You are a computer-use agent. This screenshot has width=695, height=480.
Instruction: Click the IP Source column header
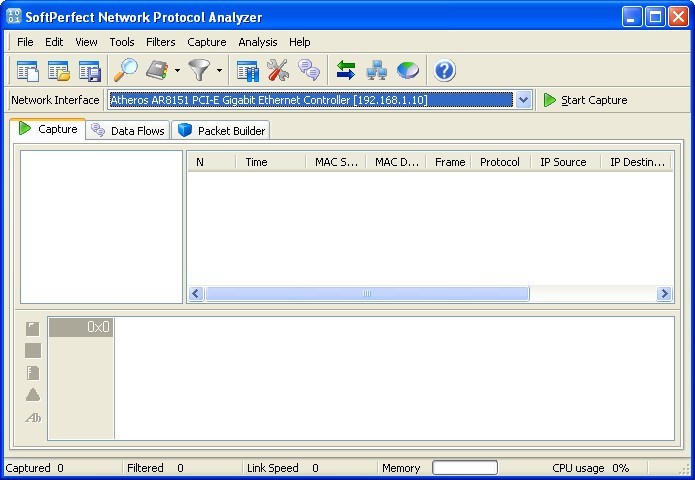coord(566,162)
